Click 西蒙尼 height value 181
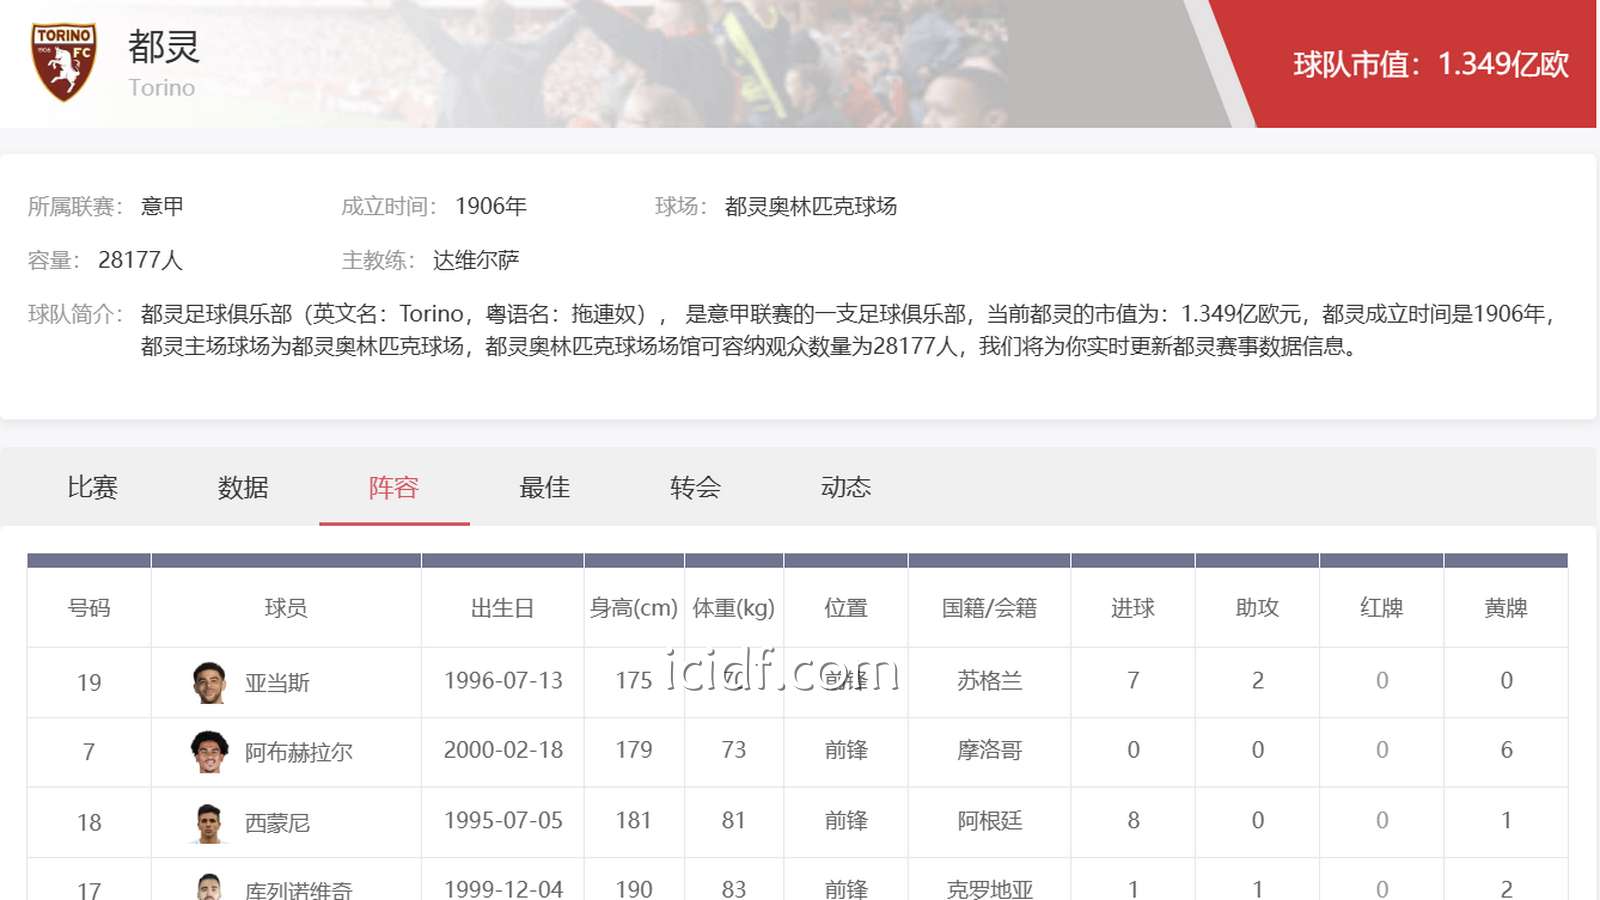The height and width of the screenshot is (900, 1600). coord(634,821)
